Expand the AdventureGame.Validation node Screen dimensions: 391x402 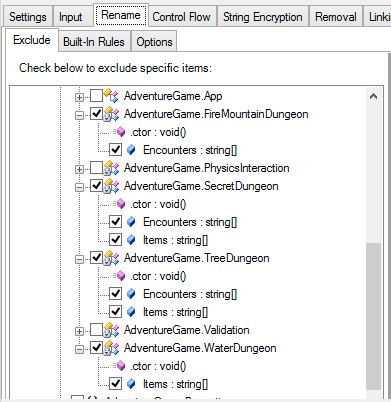click(79, 331)
